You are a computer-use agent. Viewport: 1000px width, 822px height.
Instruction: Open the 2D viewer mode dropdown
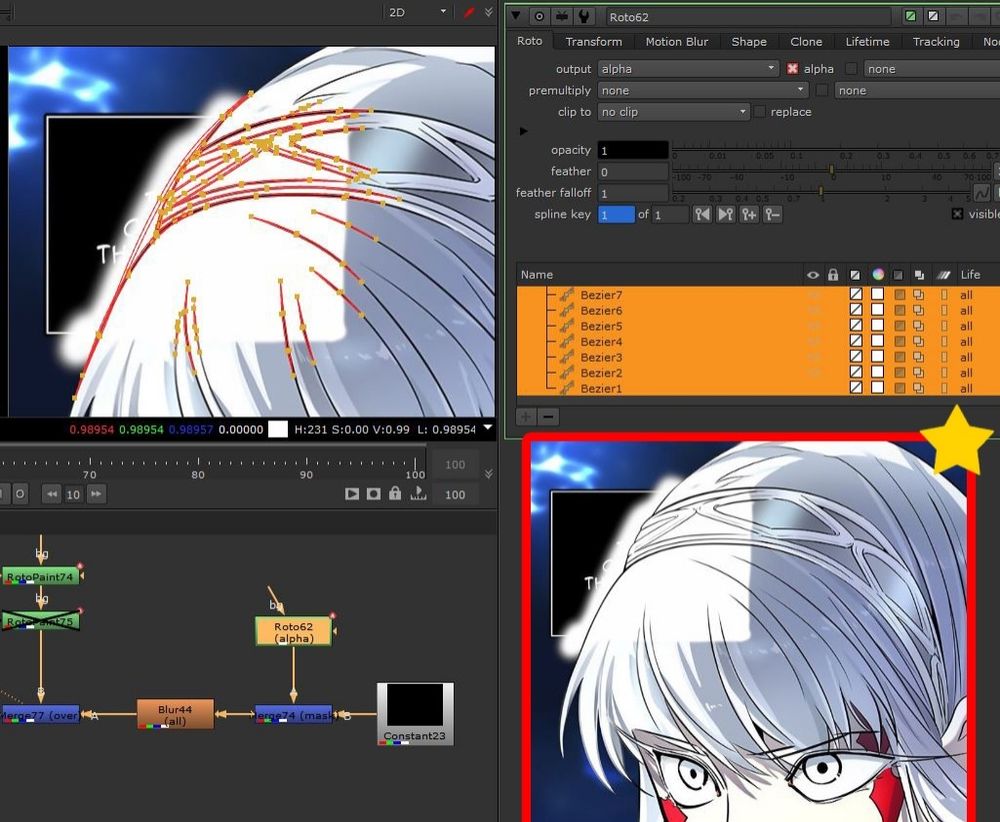click(418, 12)
